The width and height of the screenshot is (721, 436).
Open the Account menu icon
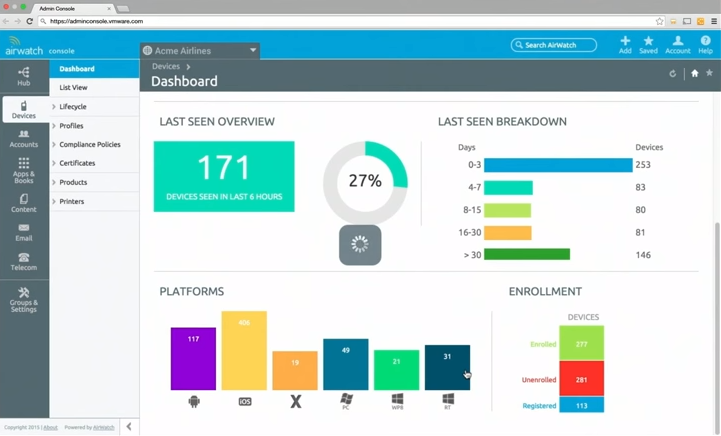[x=678, y=45]
